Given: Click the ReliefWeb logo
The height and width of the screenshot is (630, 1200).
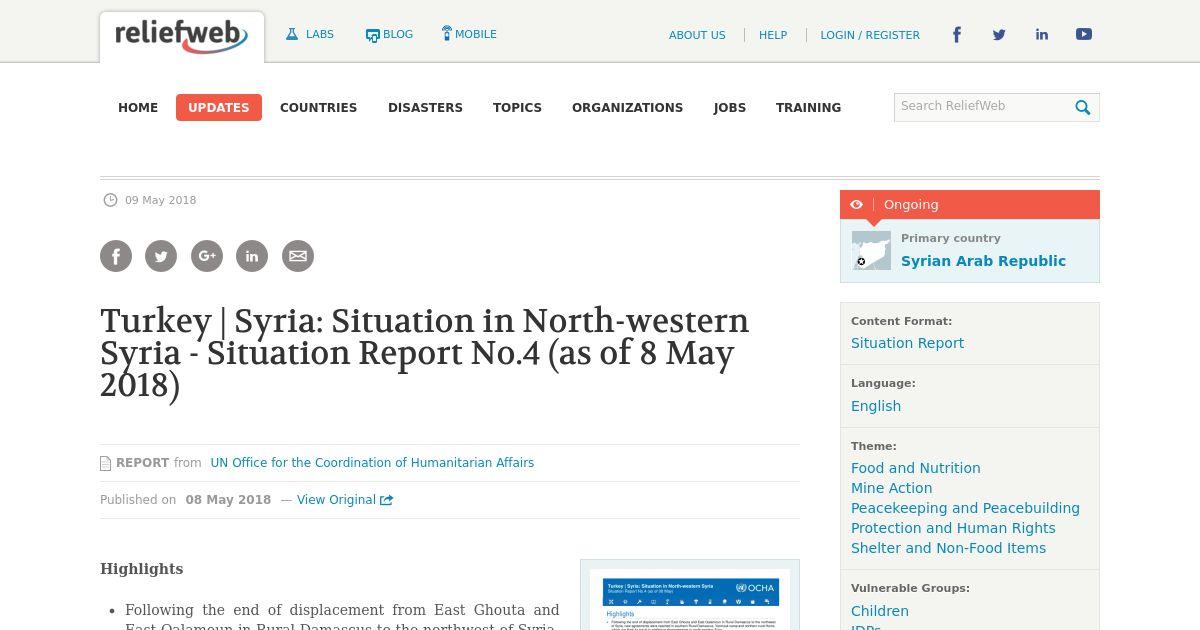Looking at the screenshot, I should (x=181, y=37).
